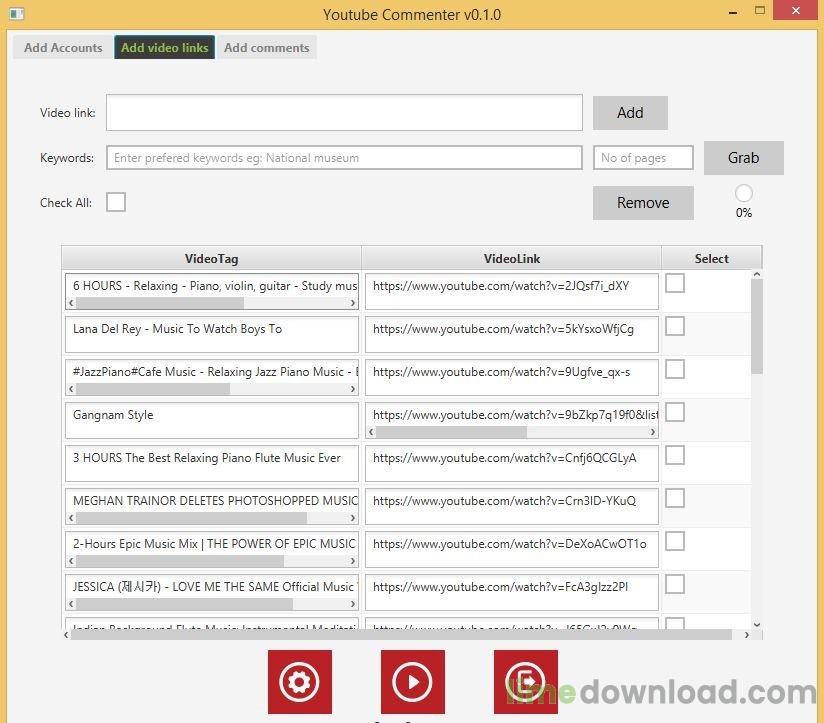Maximize the Youtube Commenter window

[759, 11]
